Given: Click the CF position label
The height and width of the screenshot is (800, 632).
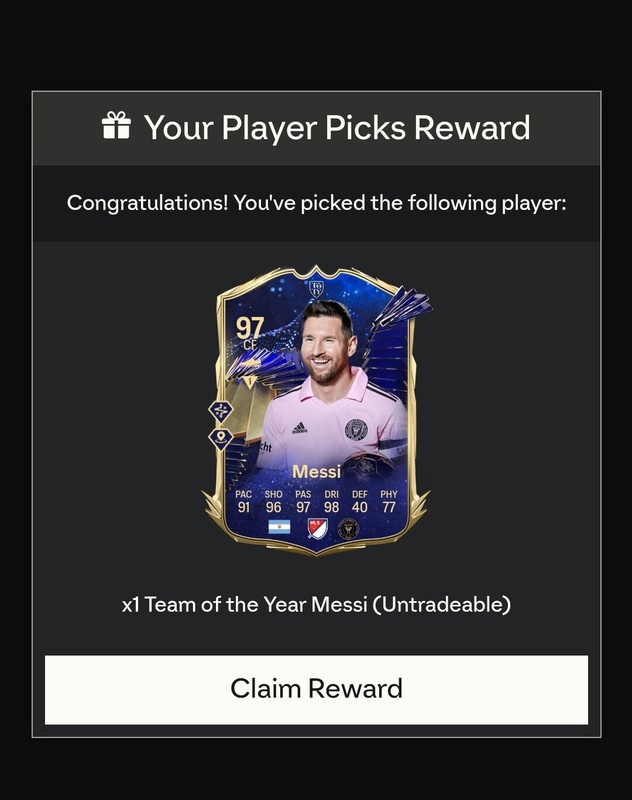Looking at the screenshot, I should tap(250, 345).
